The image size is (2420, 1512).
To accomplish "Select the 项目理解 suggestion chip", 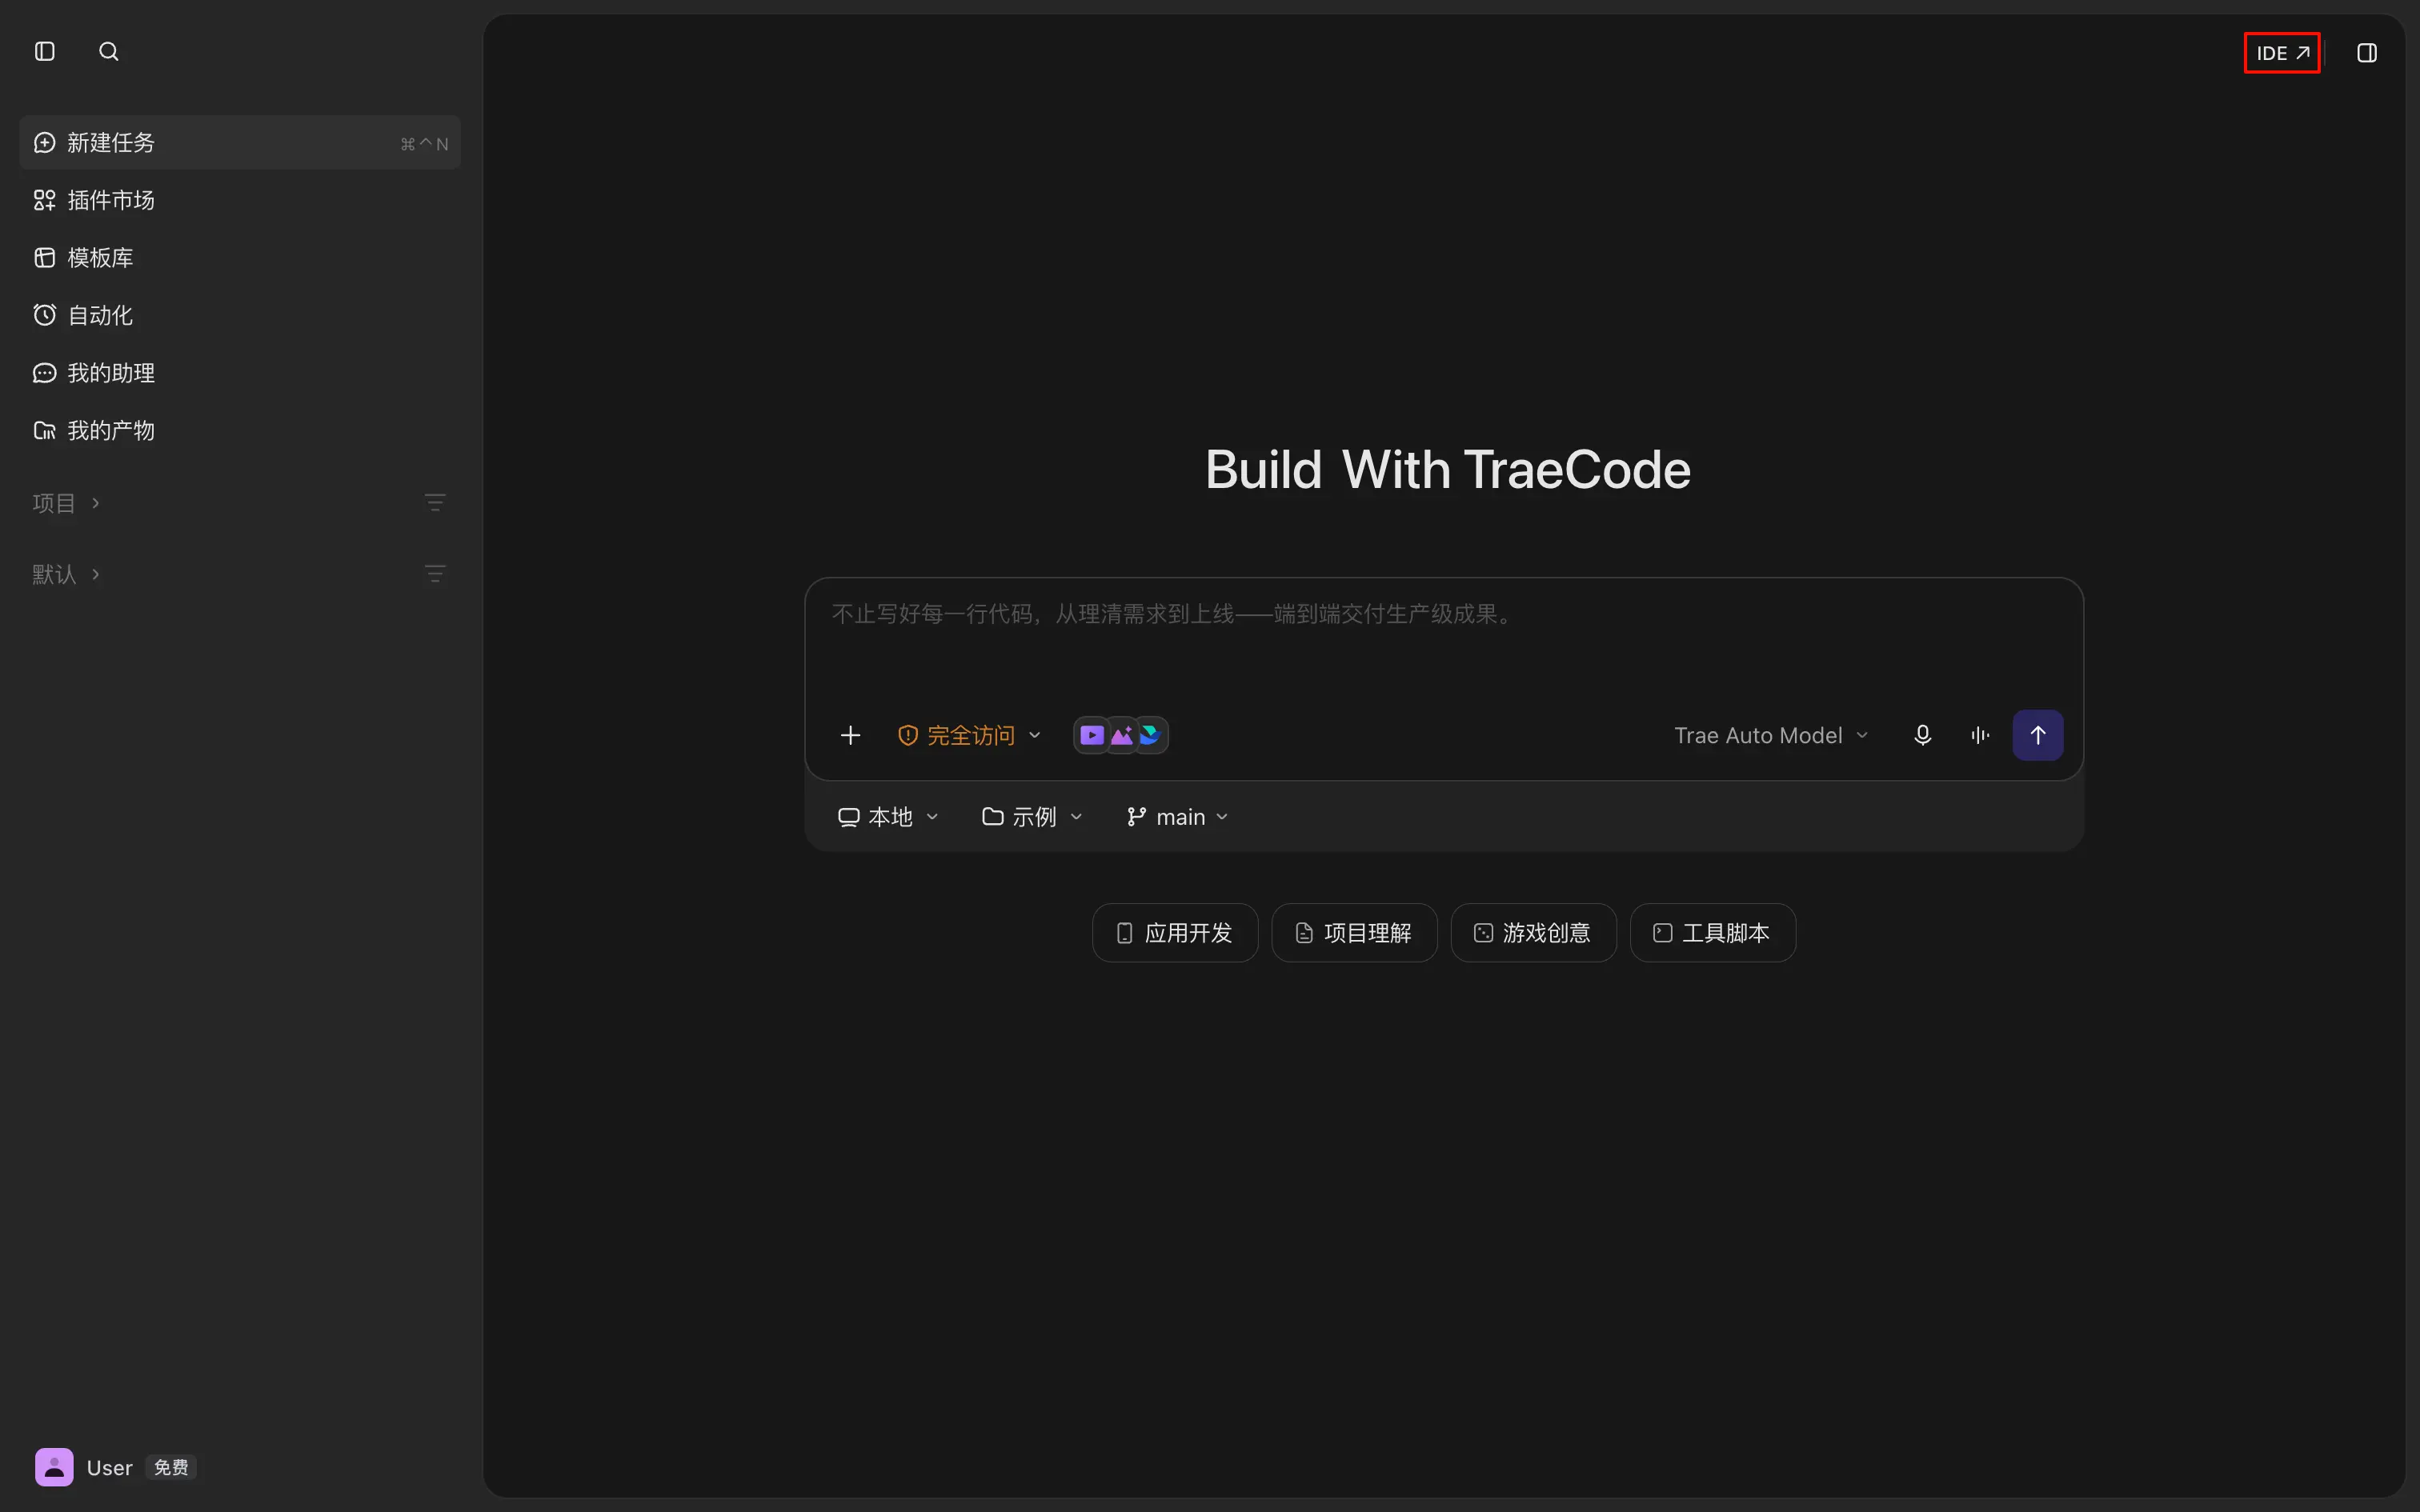I will pos(1354,933).
